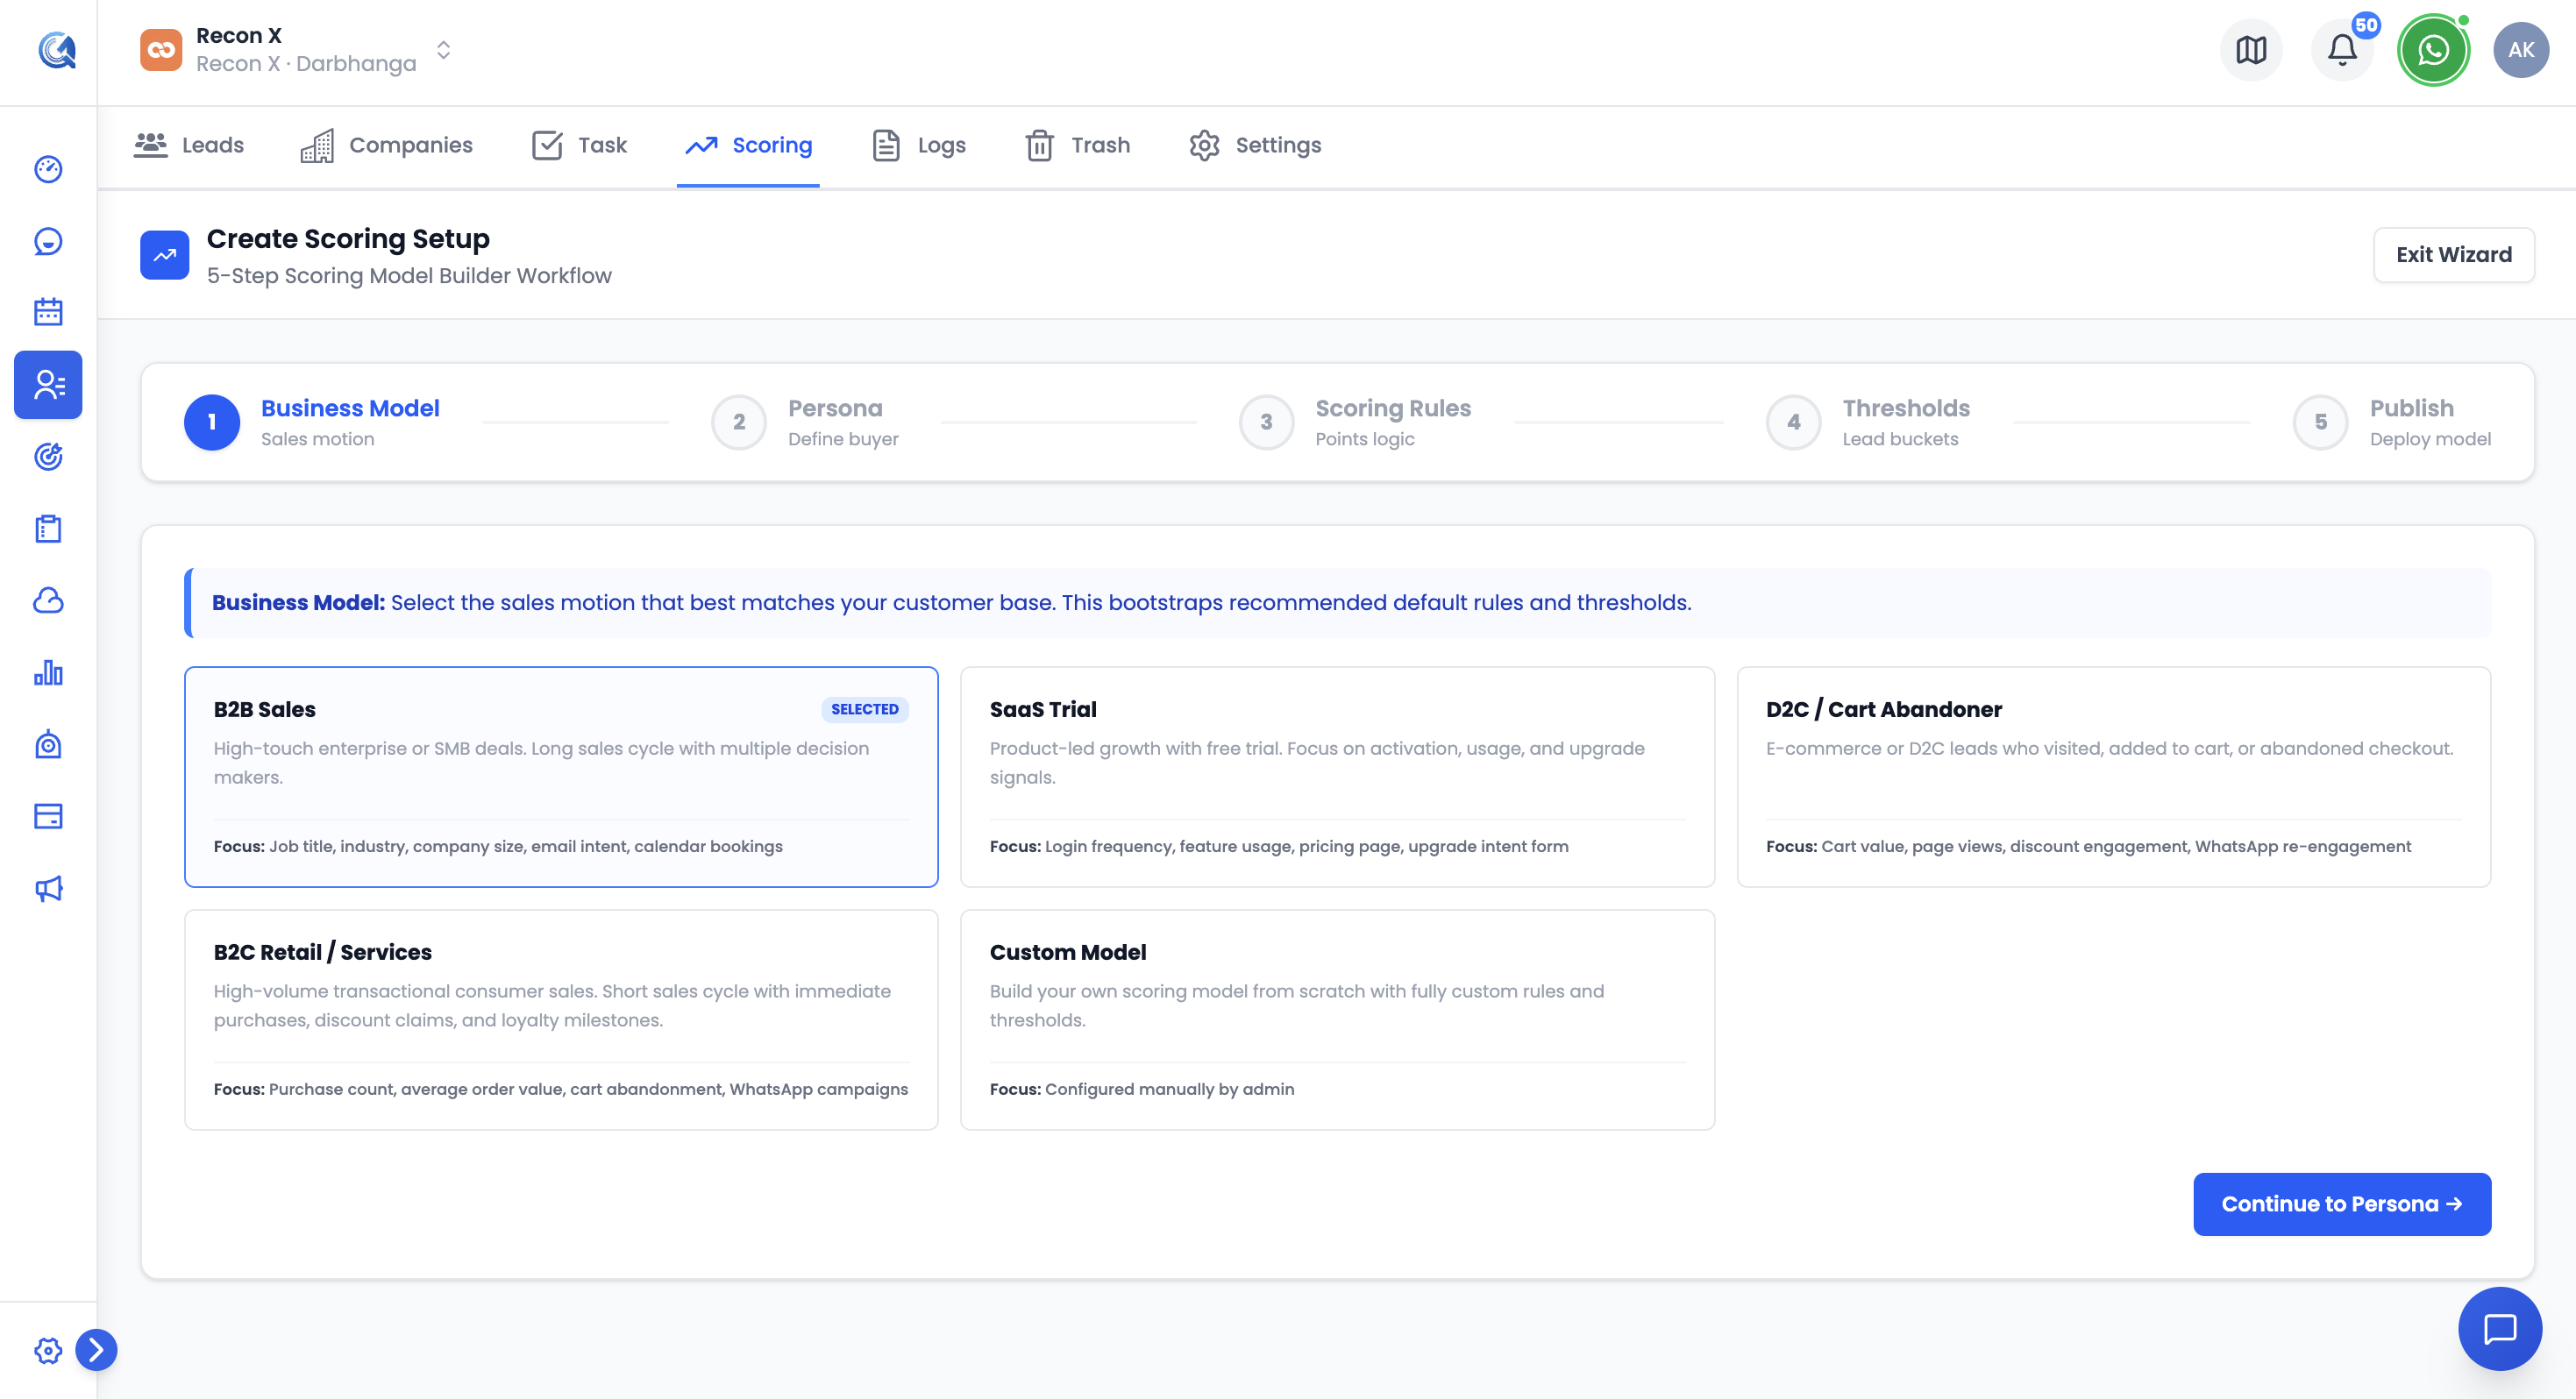Switch to the Trash tab

1078,145
